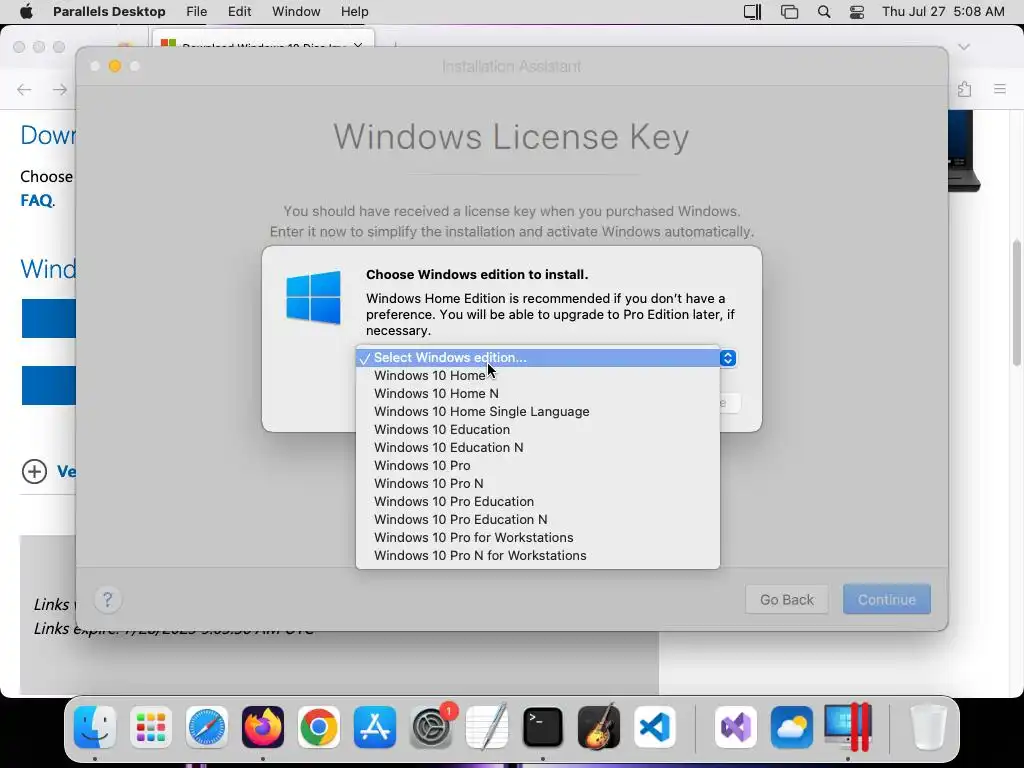Click the edition dropdown stepper arrows
This screenshot has width=1024, height=768.
click(728, 358)
